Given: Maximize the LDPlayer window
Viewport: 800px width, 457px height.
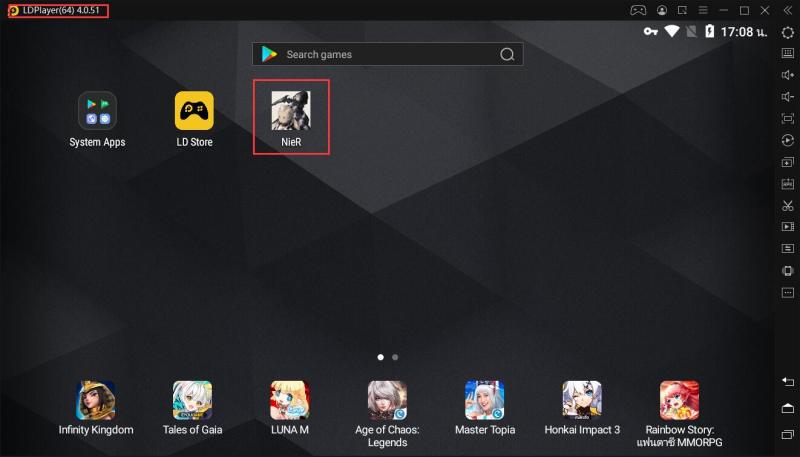Looking at the screenshot, I should click(744, 10).
